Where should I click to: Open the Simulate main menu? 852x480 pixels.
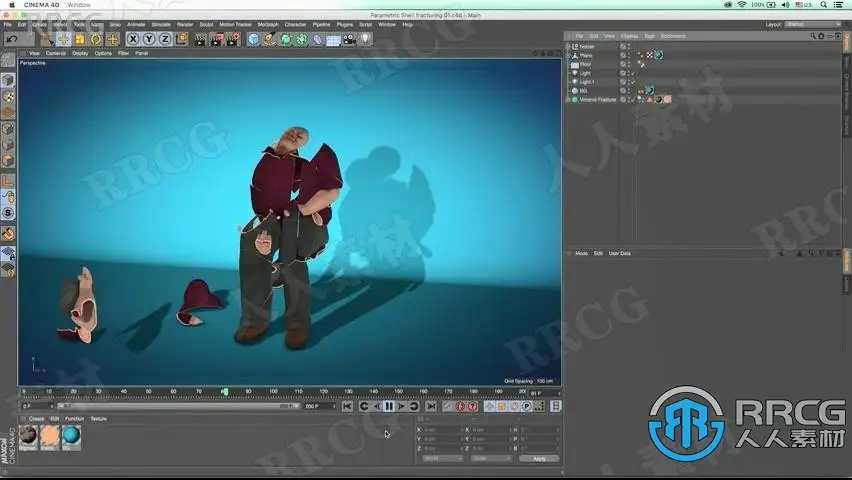(161, 24)
